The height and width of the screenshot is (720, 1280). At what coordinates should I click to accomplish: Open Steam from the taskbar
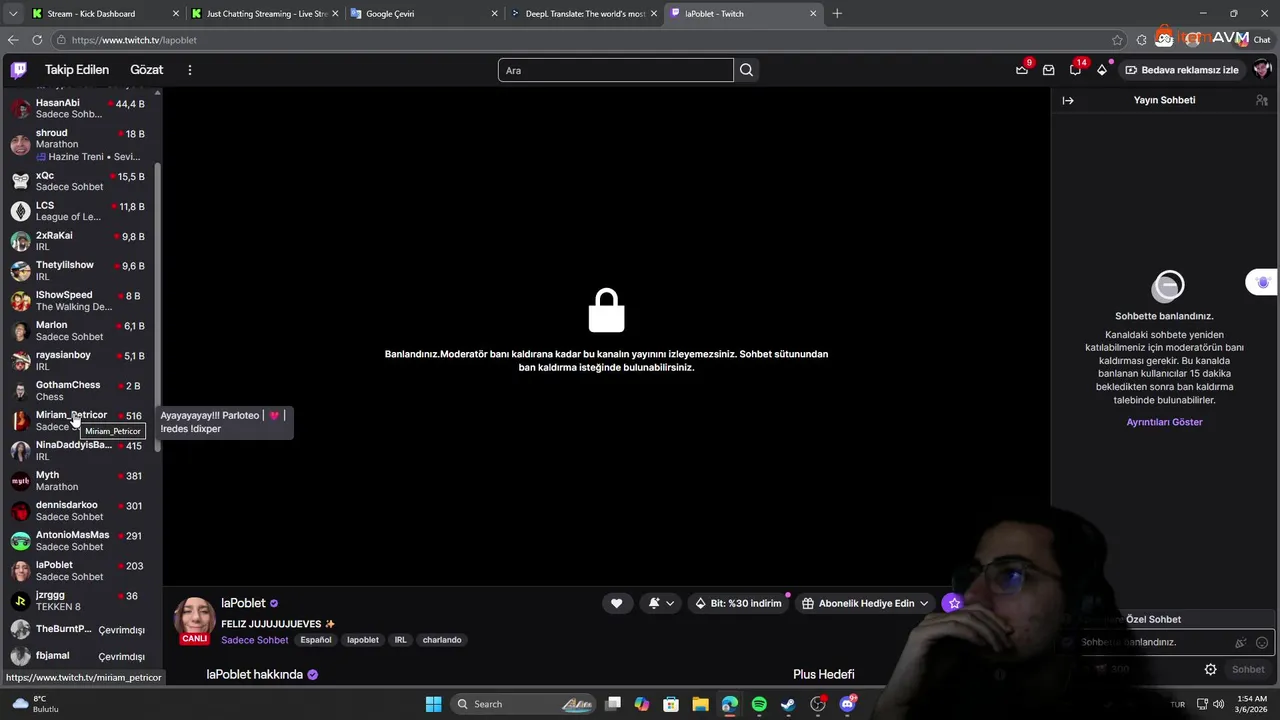click(788, 704)
